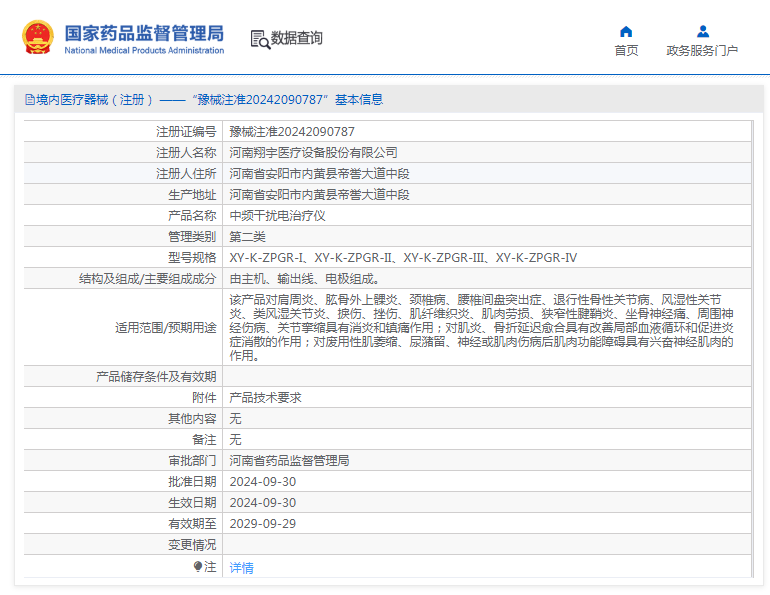Click the 管理类别 row label

[192, 237]
